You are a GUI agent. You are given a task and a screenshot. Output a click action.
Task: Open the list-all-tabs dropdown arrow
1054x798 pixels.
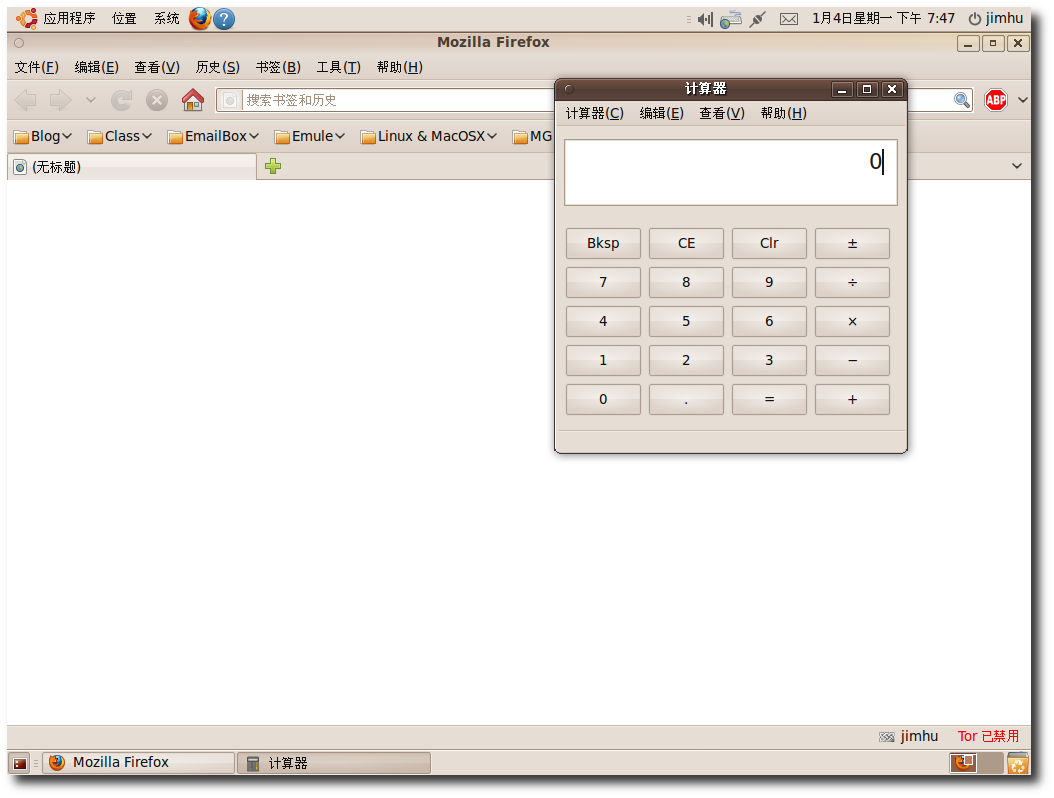pyautogui.click(x=1017, y=166)
